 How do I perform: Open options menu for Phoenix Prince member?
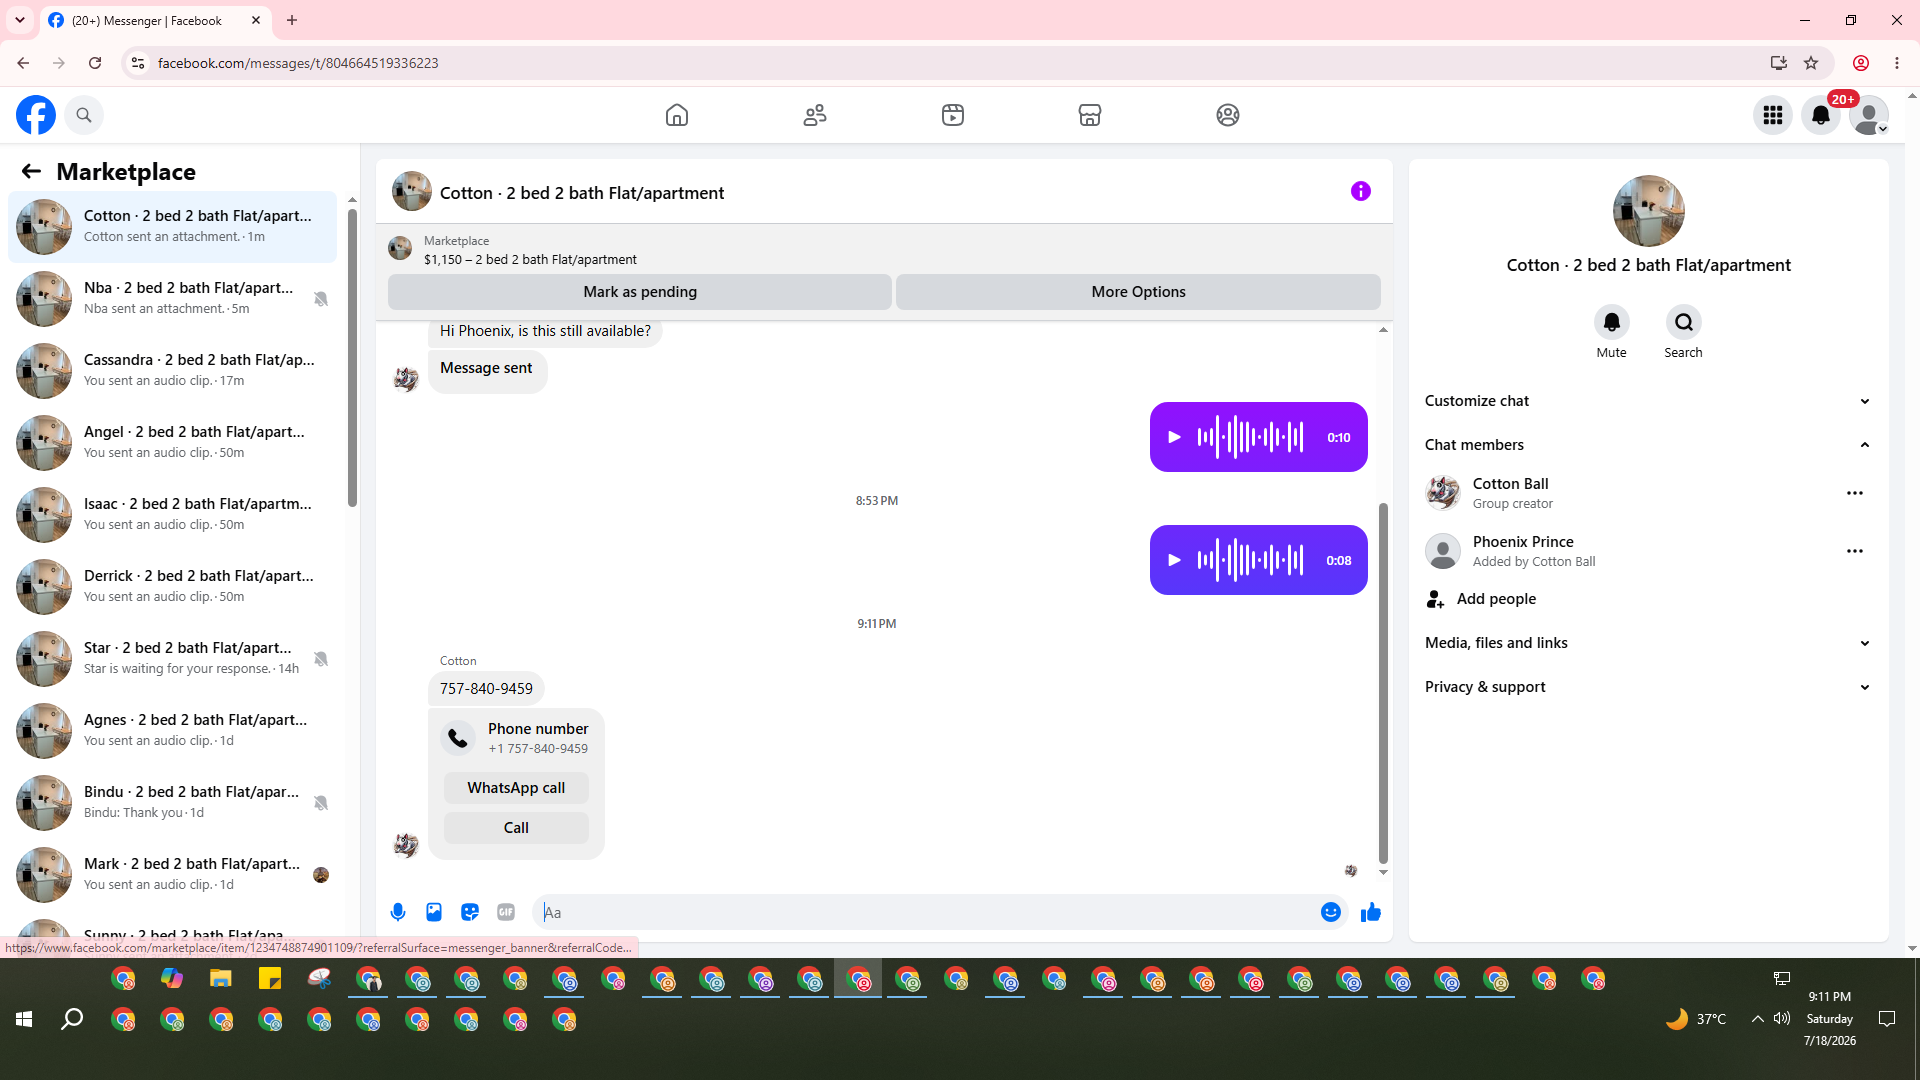[x=1855, y=551]
